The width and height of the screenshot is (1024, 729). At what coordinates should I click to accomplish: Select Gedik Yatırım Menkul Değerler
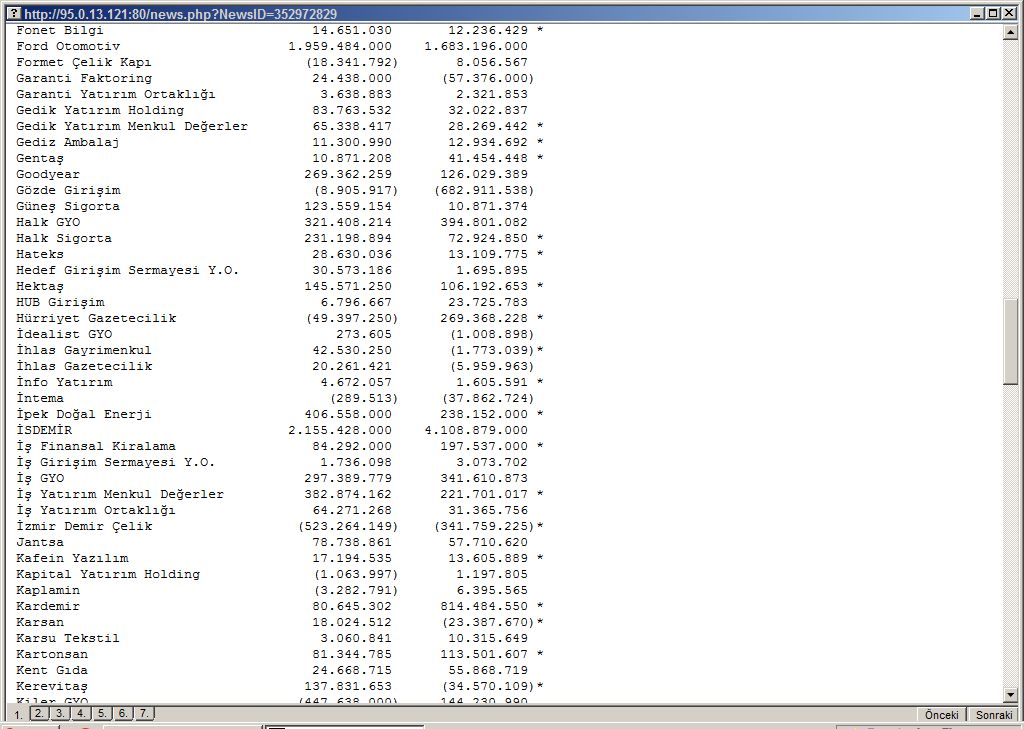pyautogui.click(x=132, y=126)
